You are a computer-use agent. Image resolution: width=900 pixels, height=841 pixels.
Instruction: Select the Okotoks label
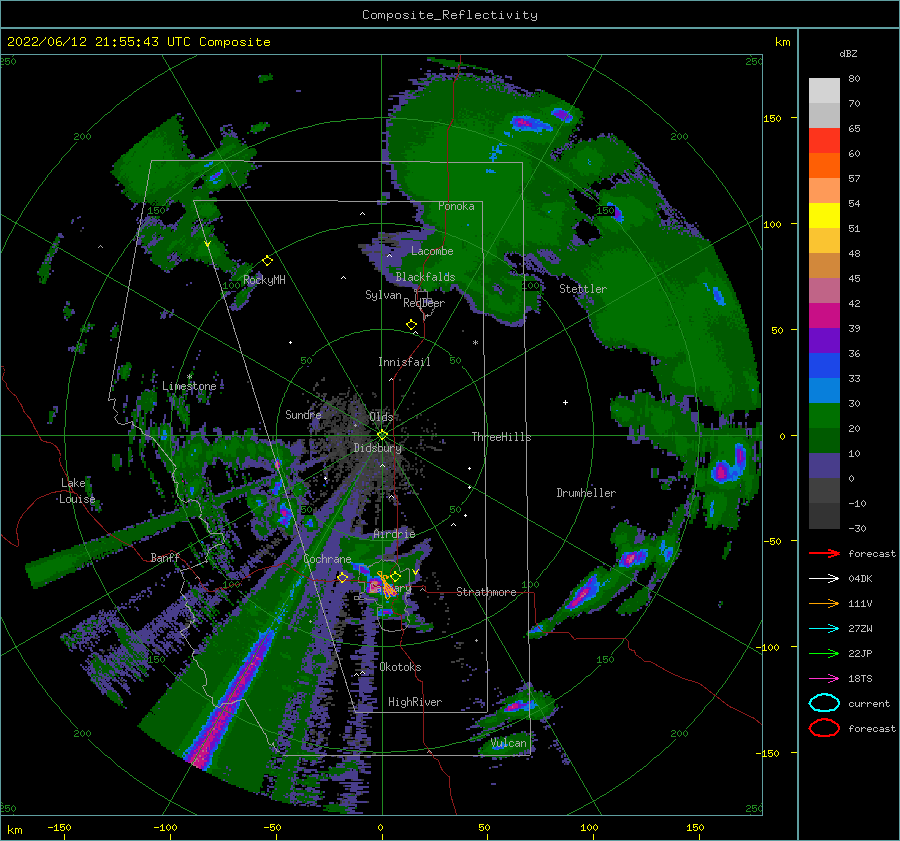(x=400, y=667)
